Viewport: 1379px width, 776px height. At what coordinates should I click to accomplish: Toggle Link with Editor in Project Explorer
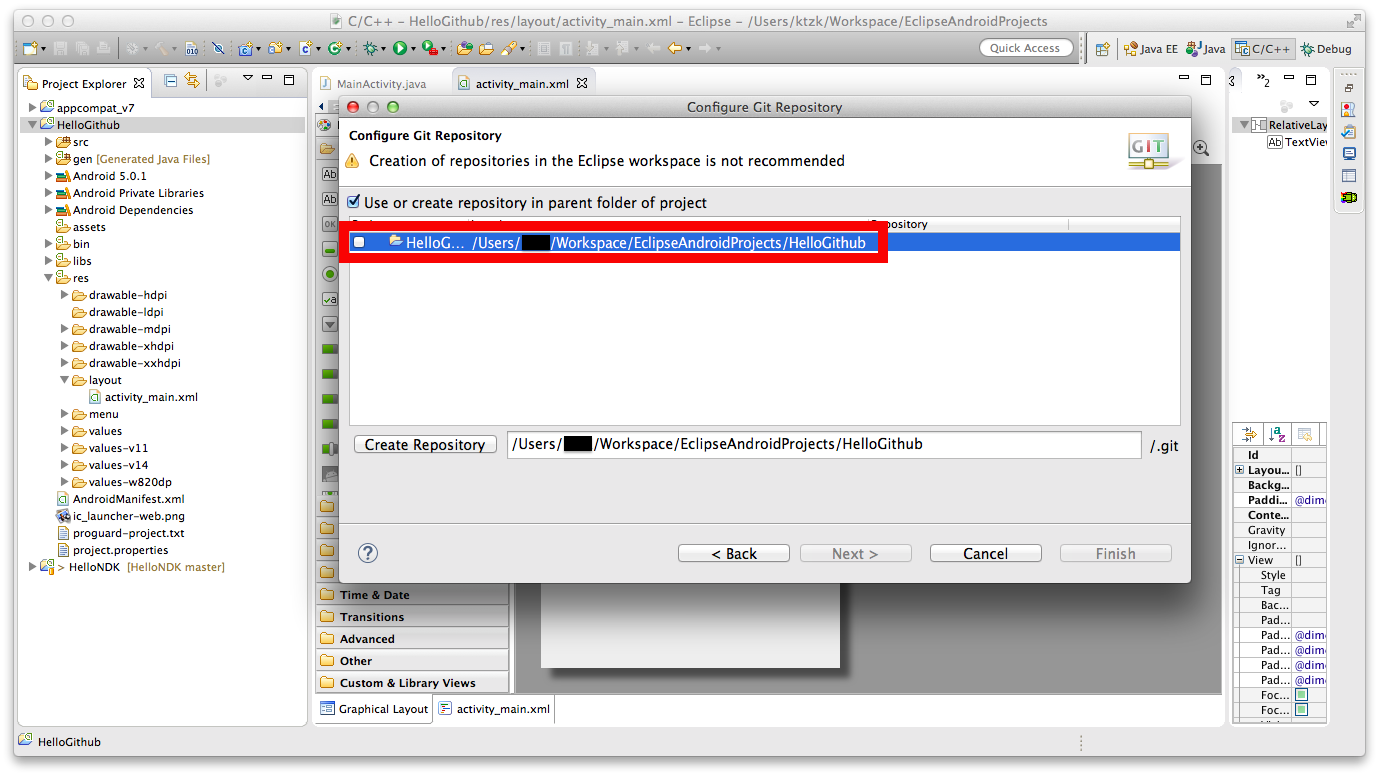pos(192,81)
